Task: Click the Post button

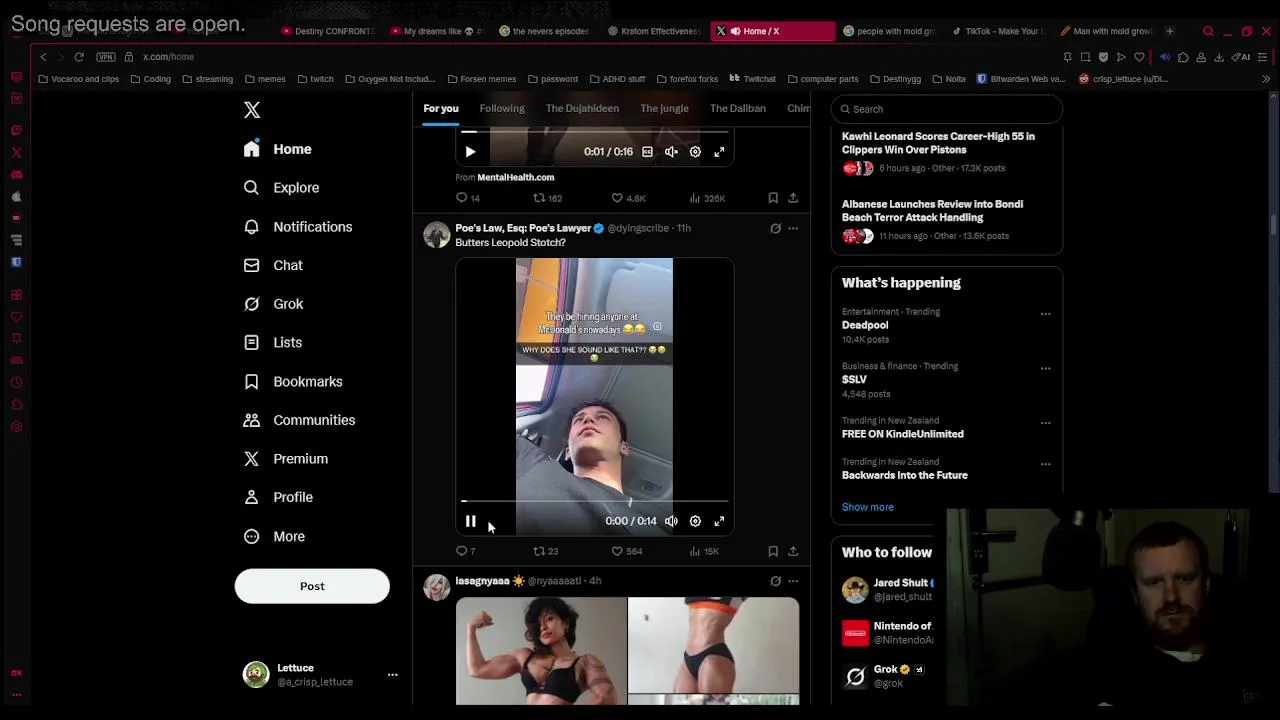Action: 312,586
